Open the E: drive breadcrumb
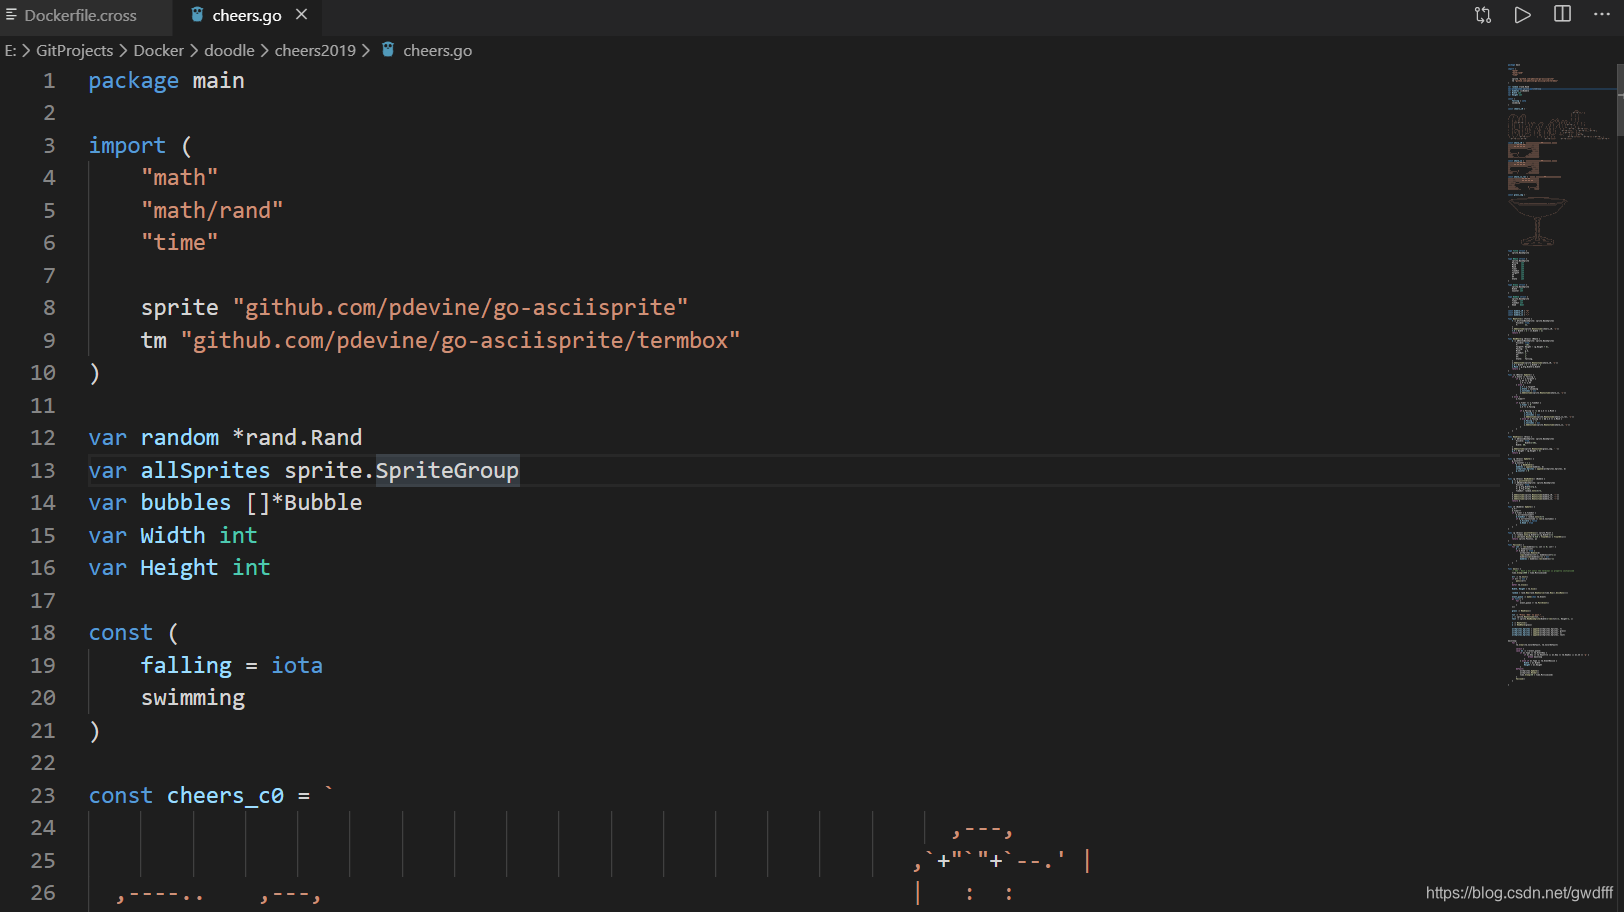The image size is (1624, 912). coord(10,50)
